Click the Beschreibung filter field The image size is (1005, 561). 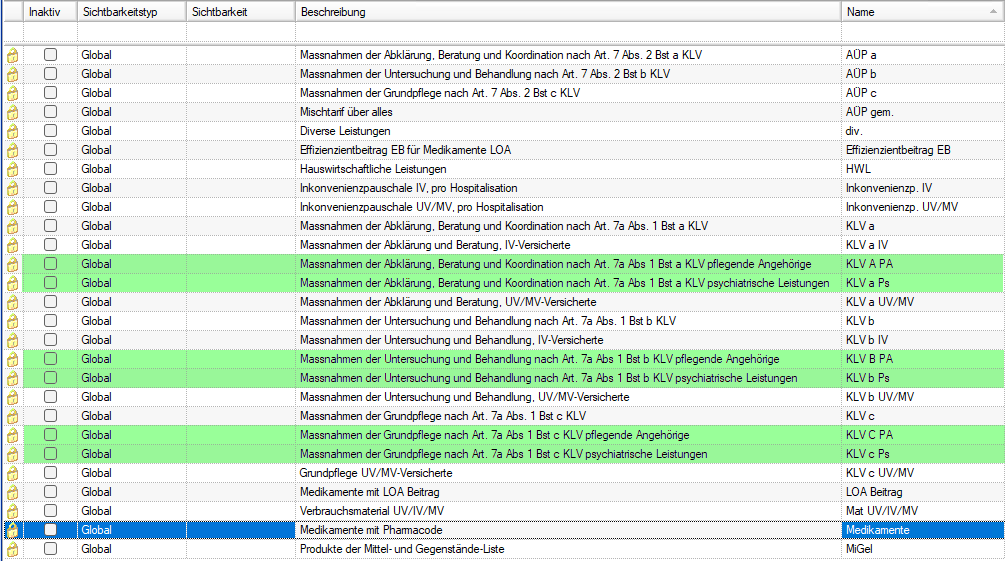pyautogui.click(x=568, y=31)
